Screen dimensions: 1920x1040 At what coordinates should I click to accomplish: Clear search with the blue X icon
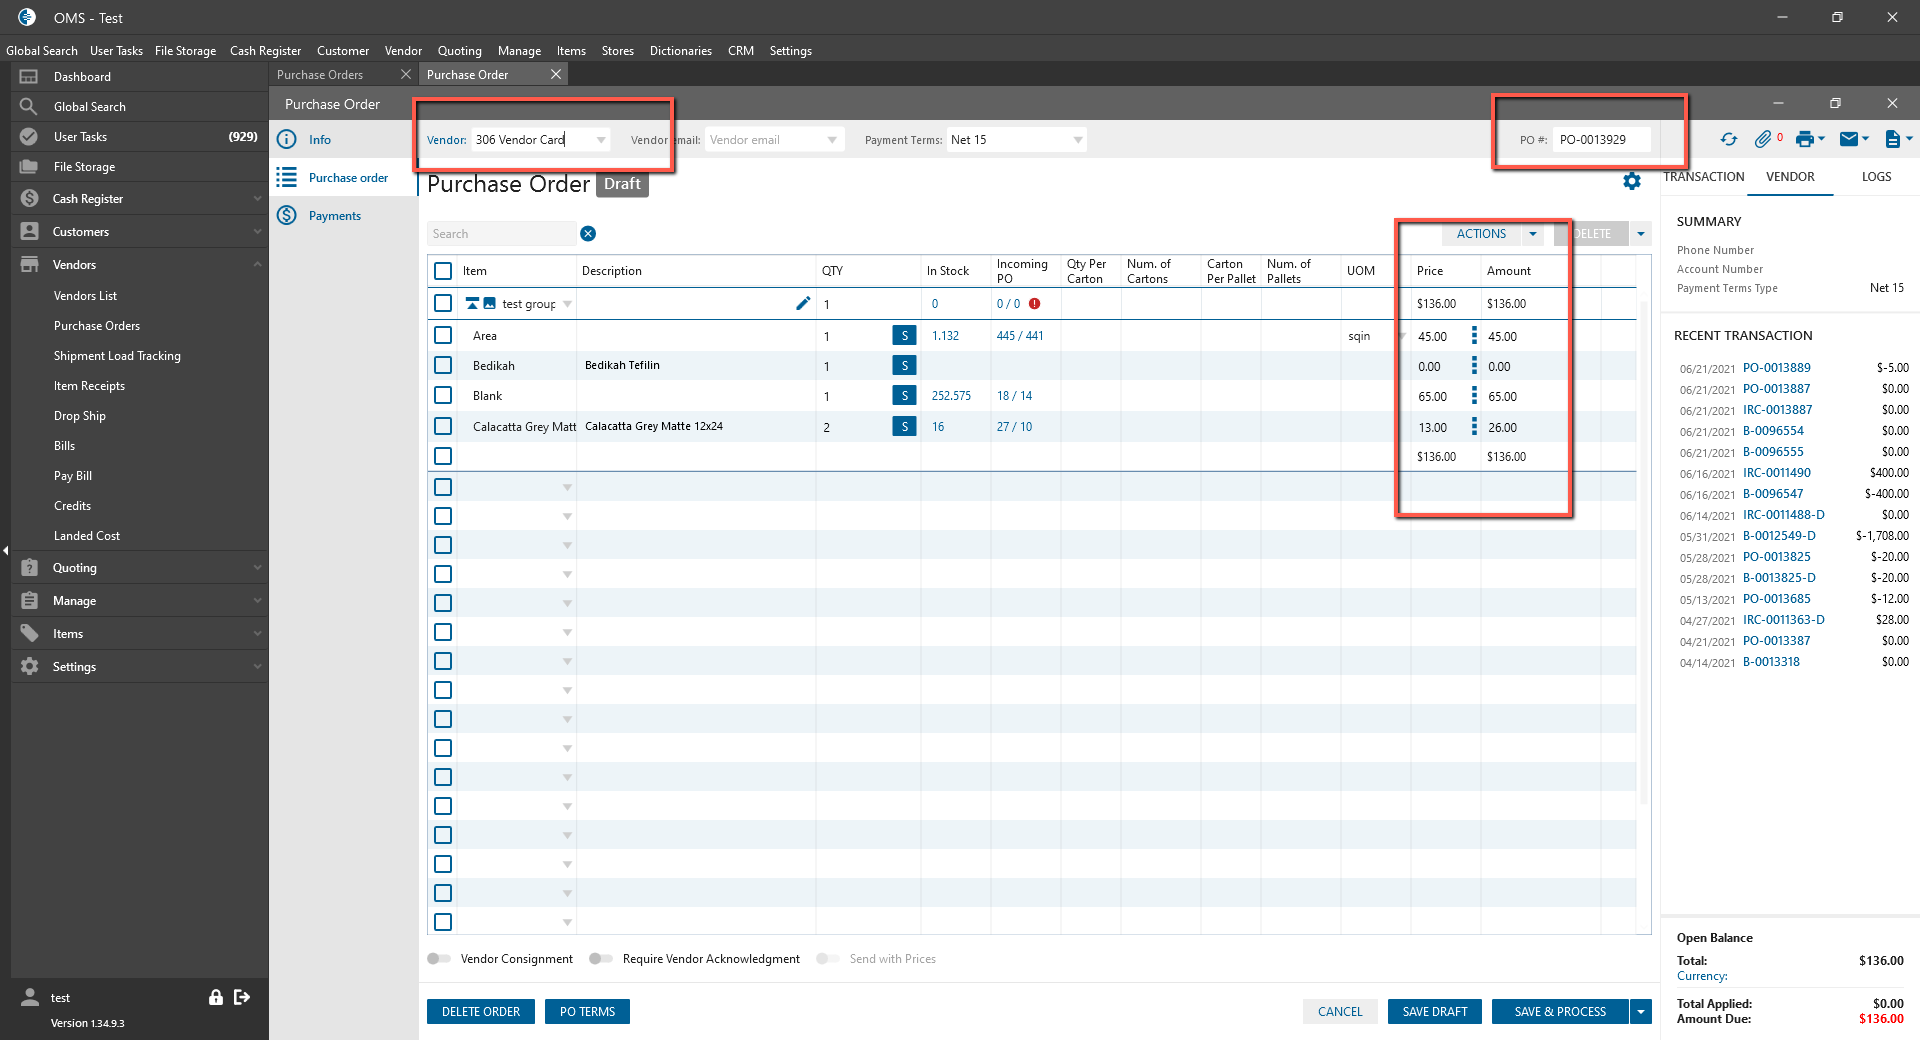point(588,234)
